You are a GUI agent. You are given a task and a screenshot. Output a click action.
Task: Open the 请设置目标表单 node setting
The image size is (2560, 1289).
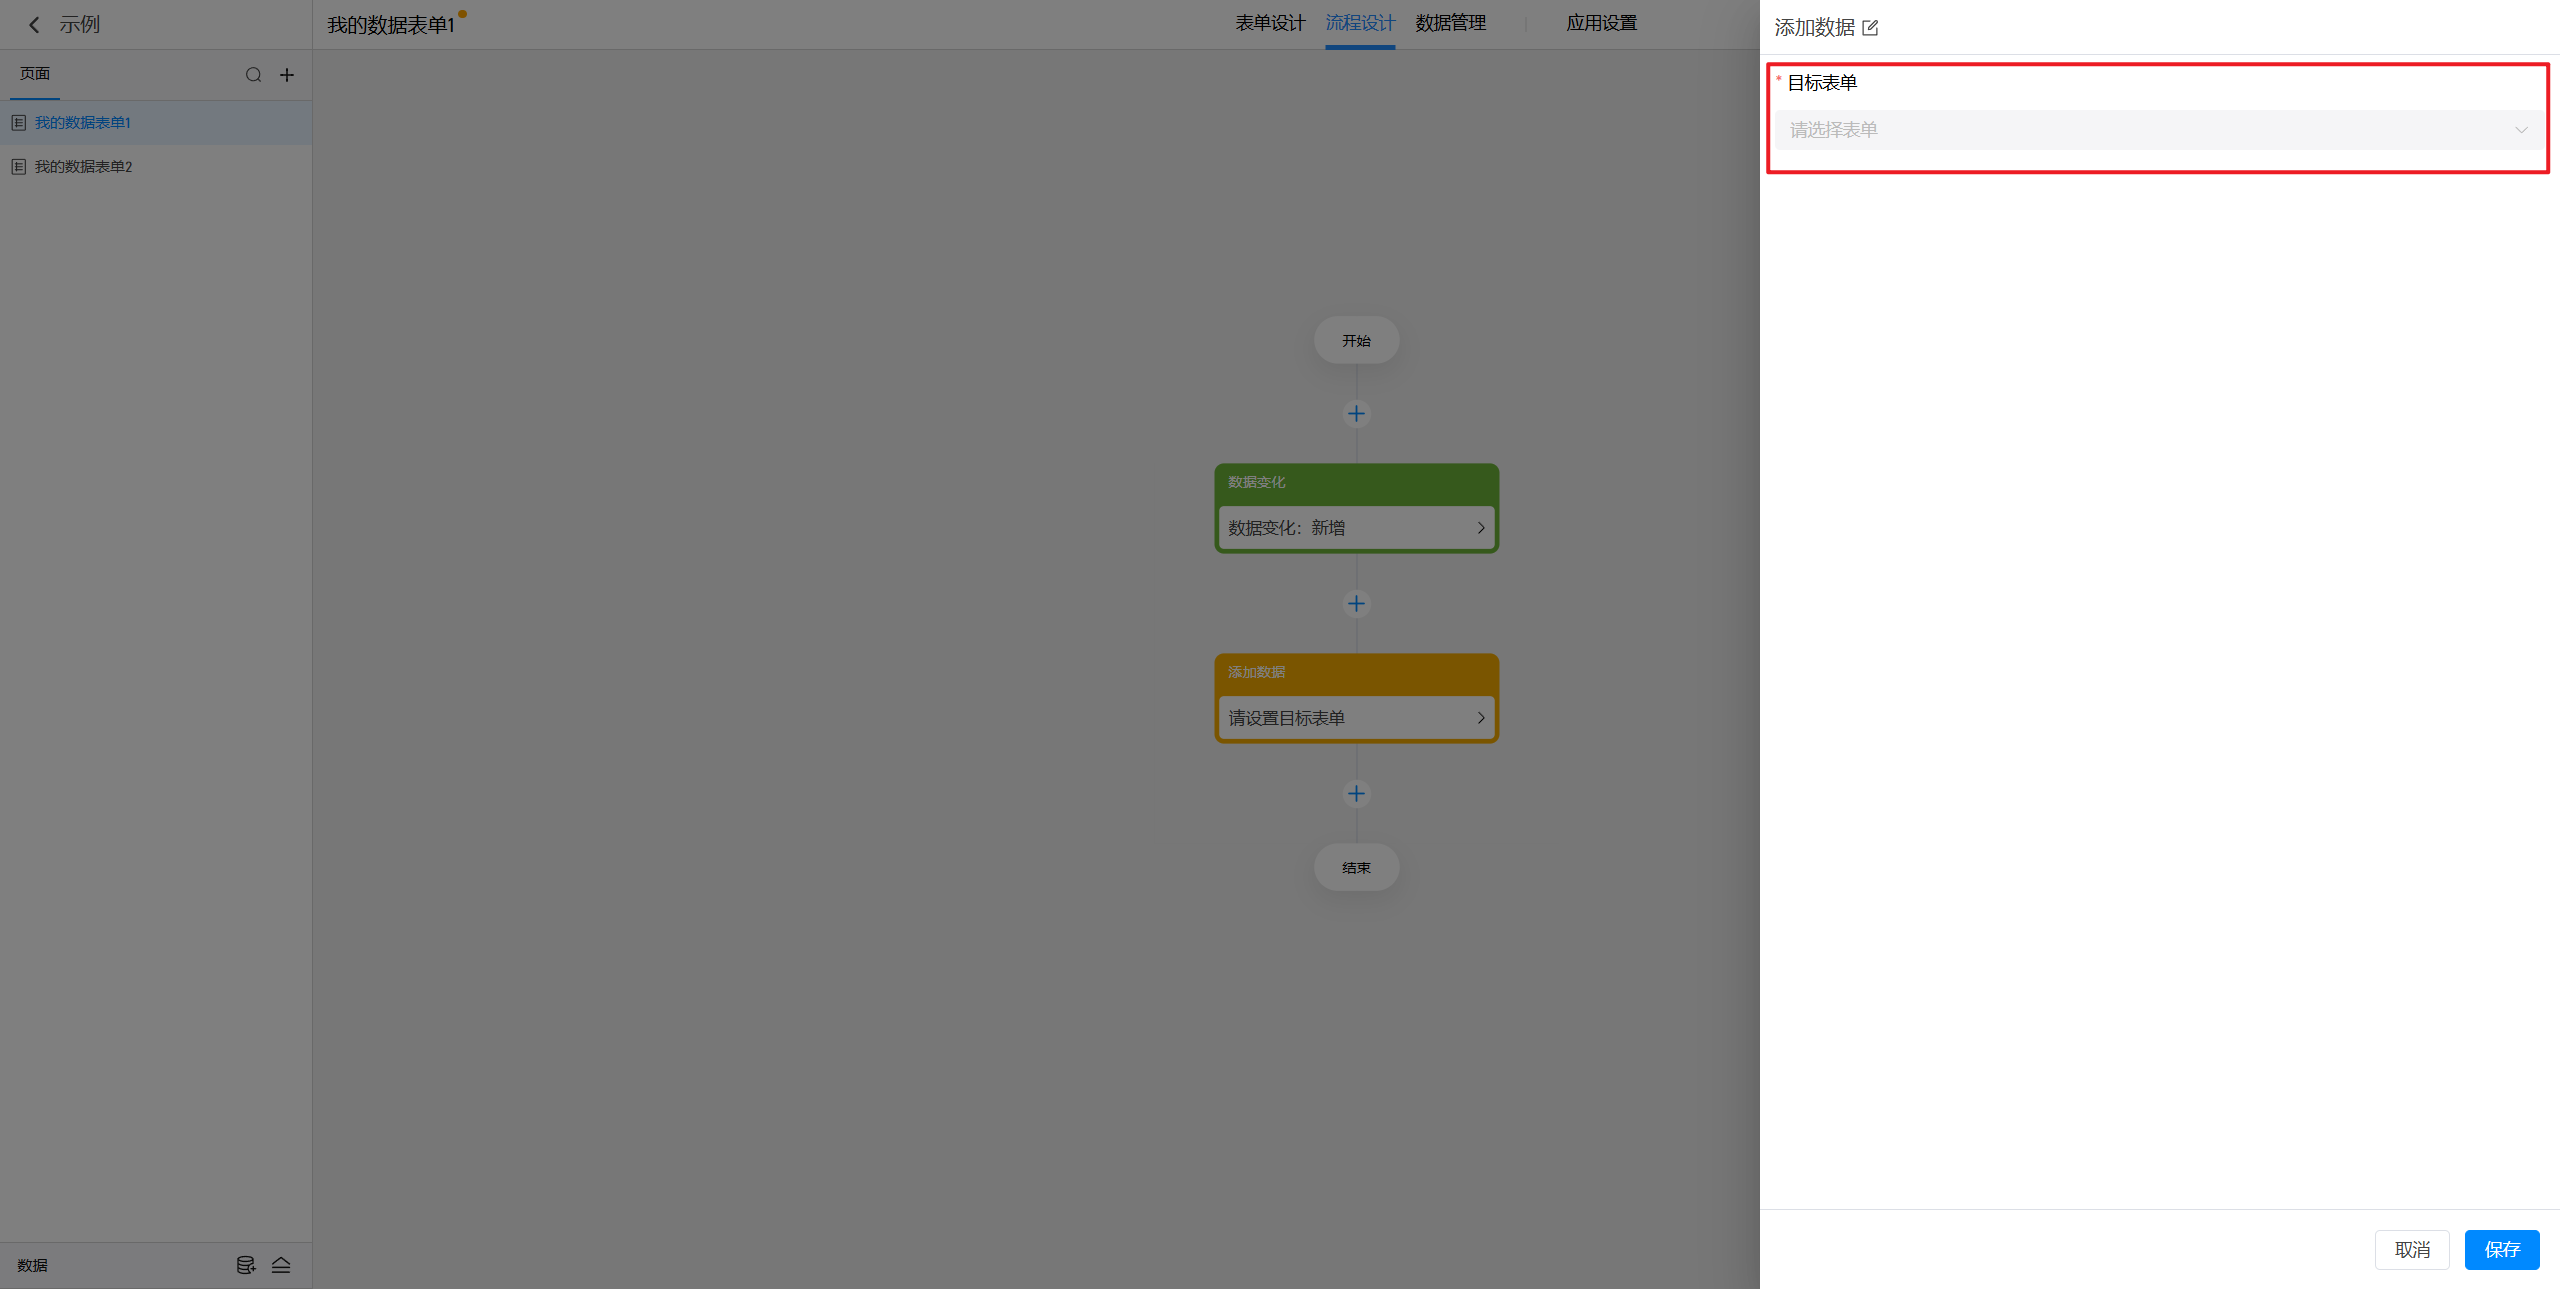(1356, 718)
